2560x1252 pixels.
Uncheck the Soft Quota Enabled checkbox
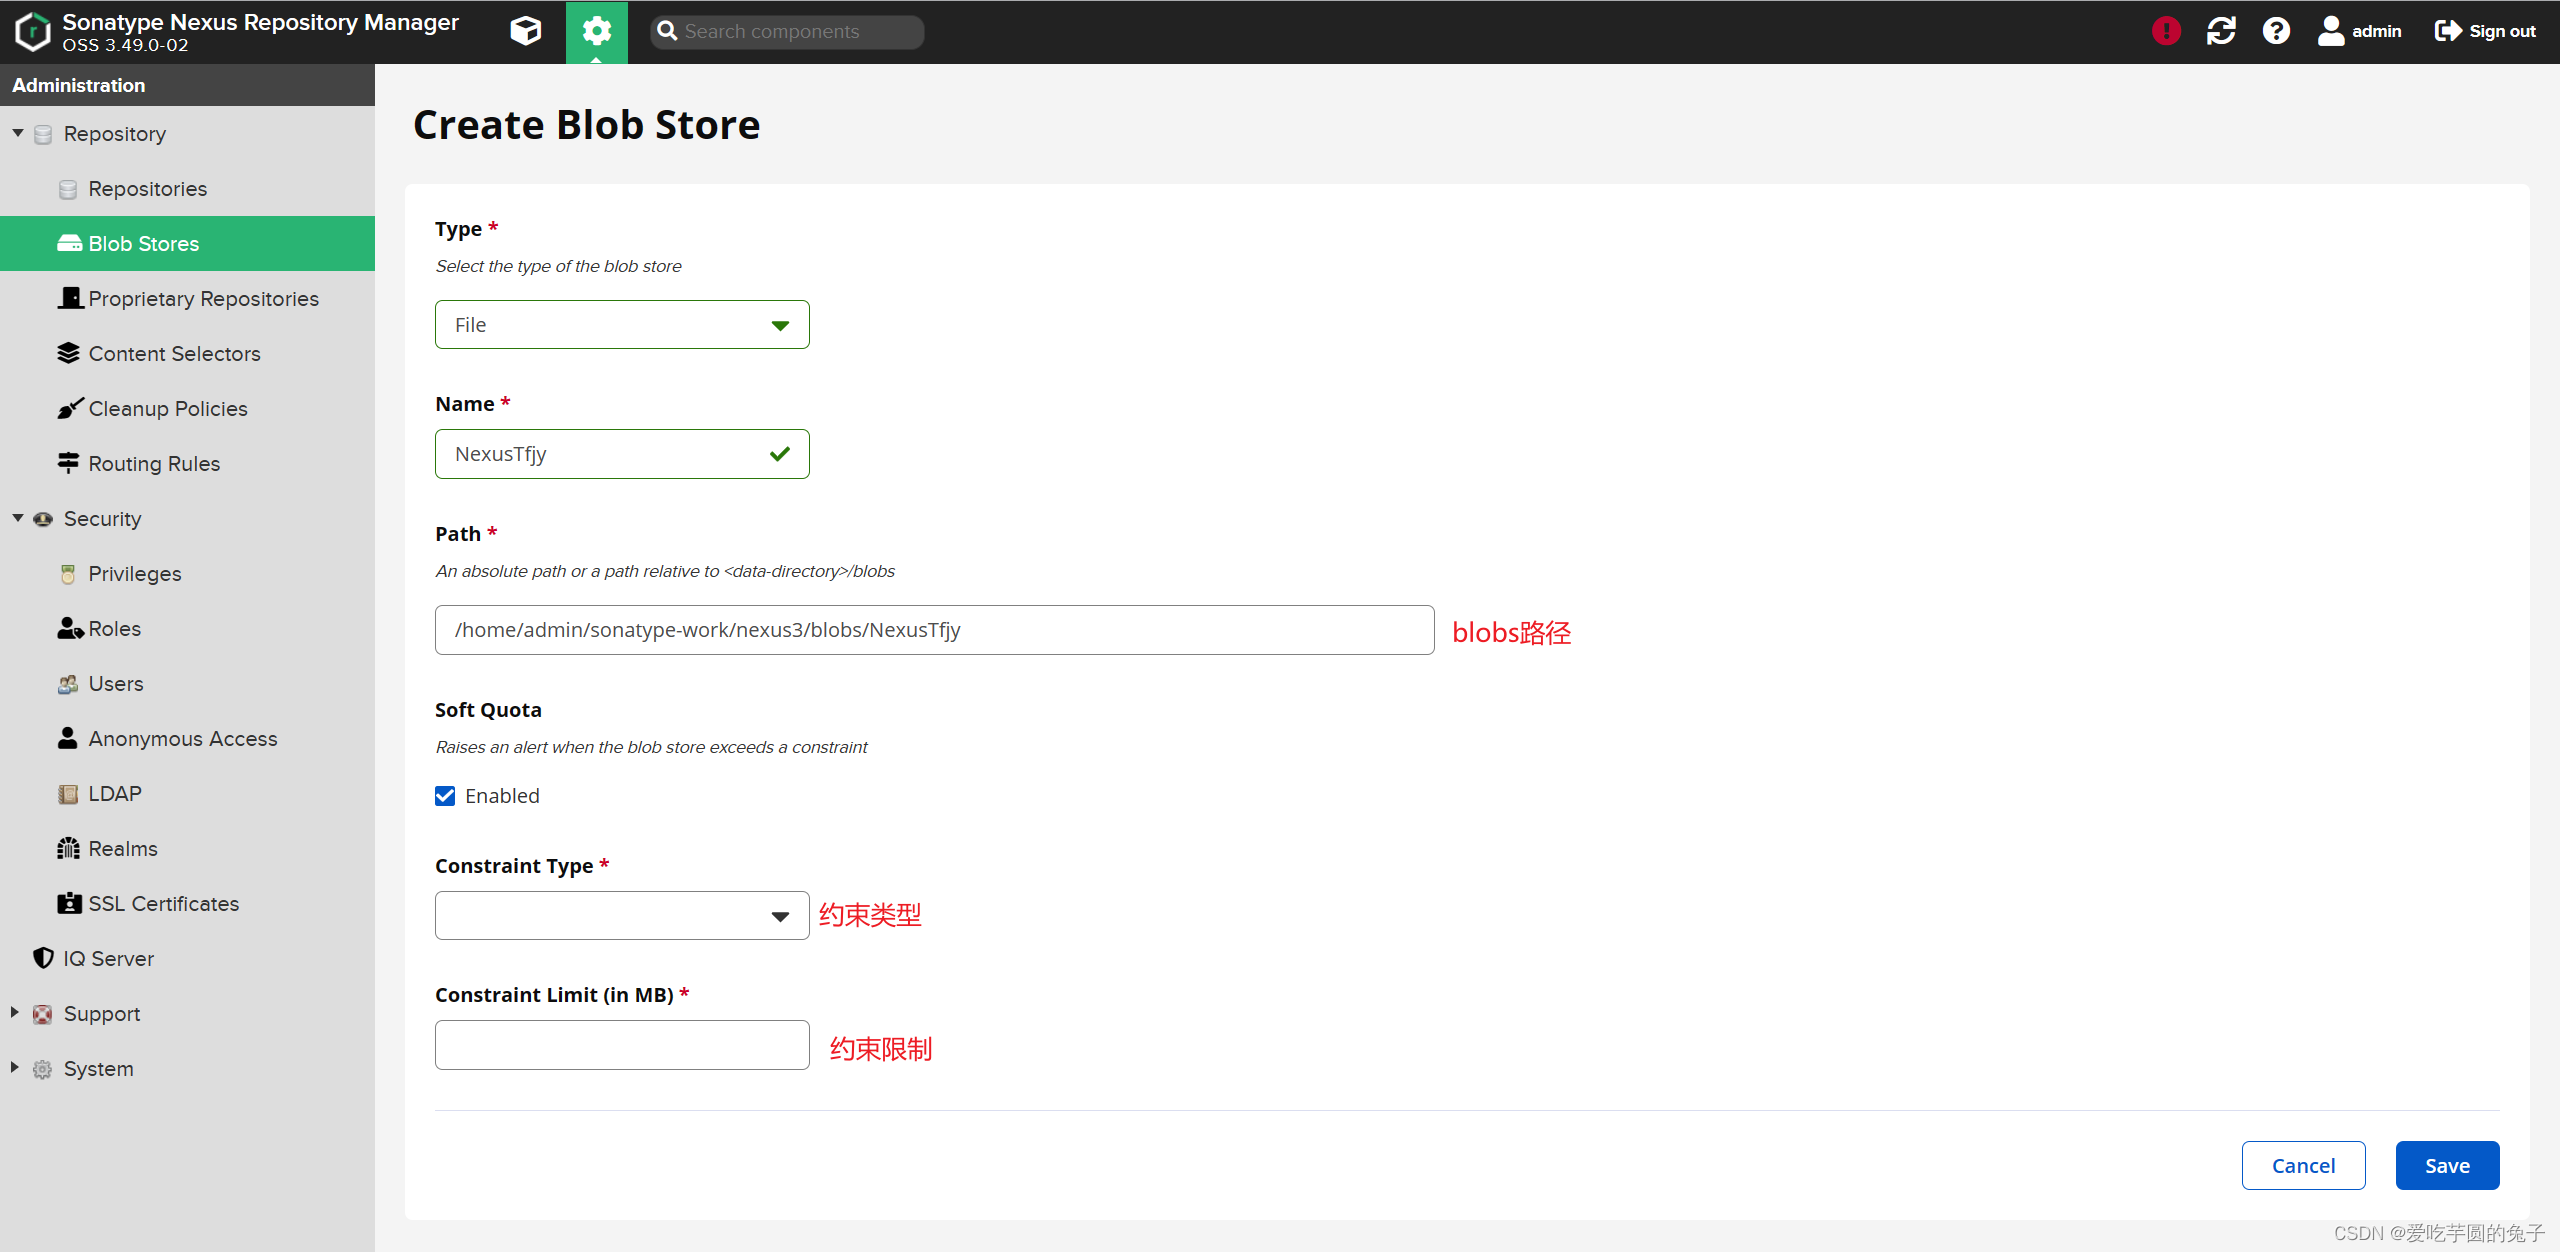445,796
